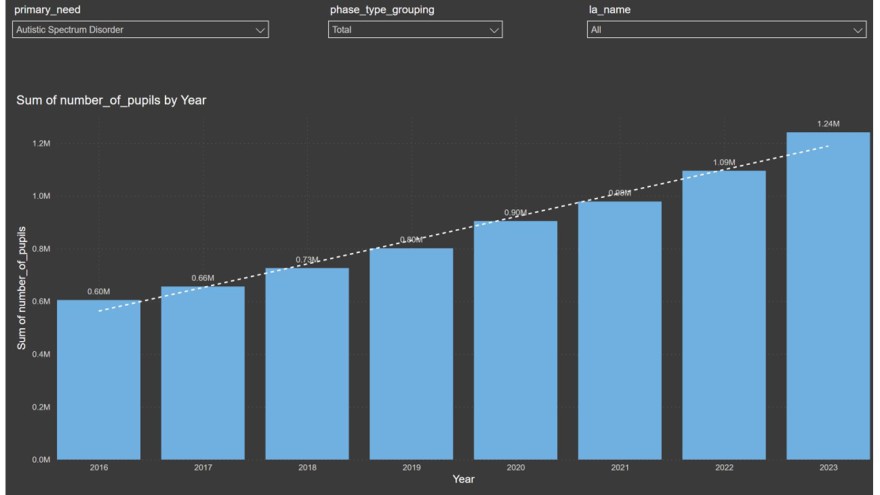This screenshot has height=495, width=880.
Task: Select the bar for 2020
Action: 515,340
